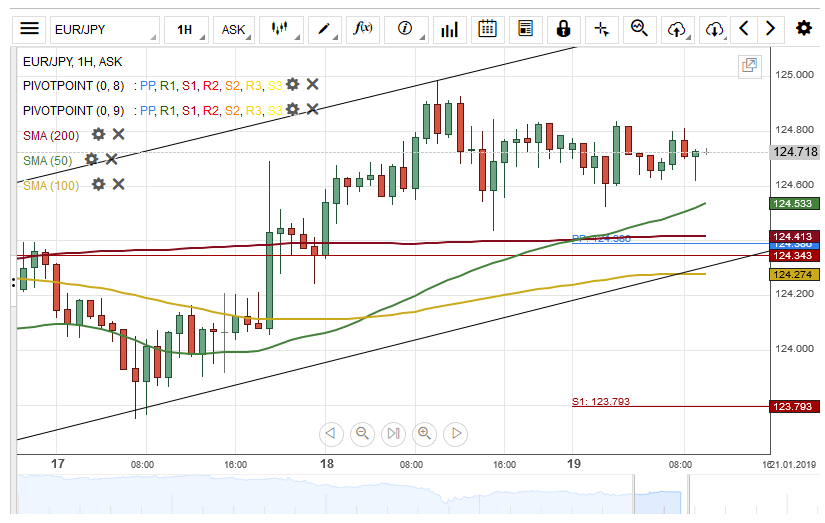Click the calendar icon in toolbar

pyautogui.click(x=487, y=29)
